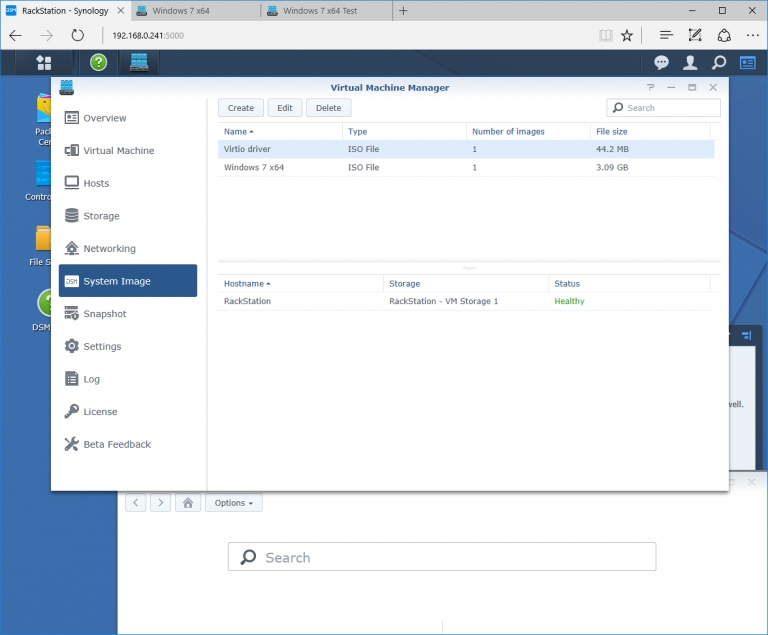Sort hosts by Hostname column header
768x635 pixels.
point(246,284)
